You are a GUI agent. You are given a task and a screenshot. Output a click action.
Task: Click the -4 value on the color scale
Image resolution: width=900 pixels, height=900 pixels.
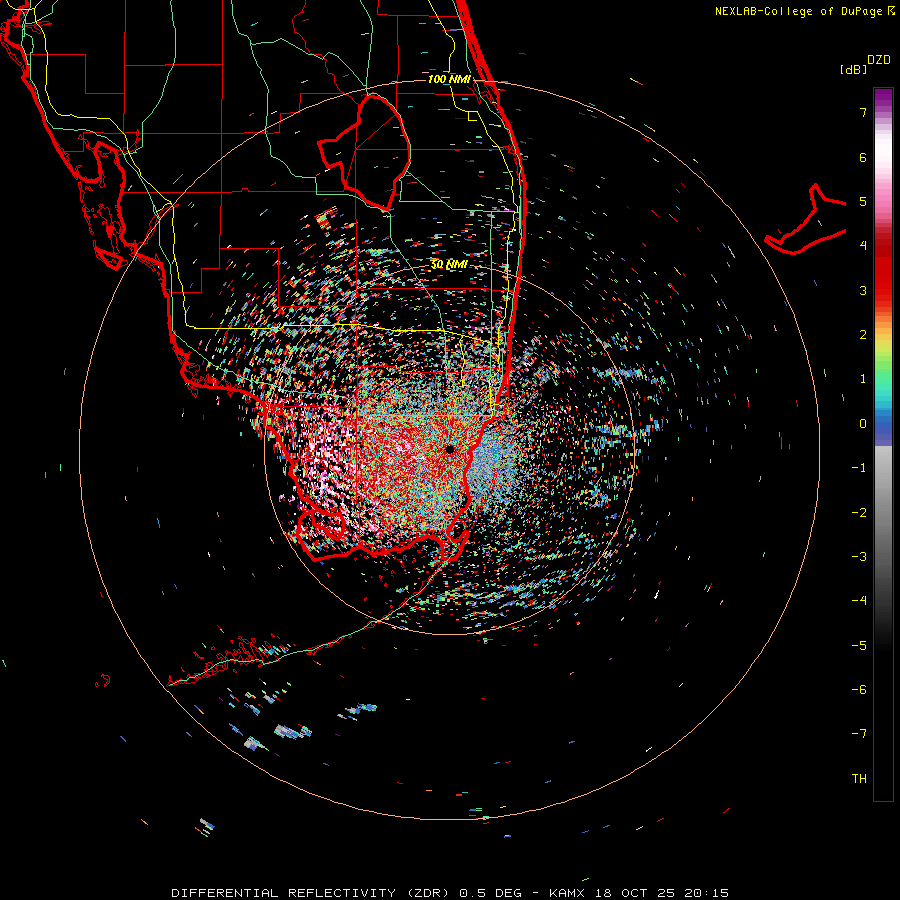(x=859, y=601)
